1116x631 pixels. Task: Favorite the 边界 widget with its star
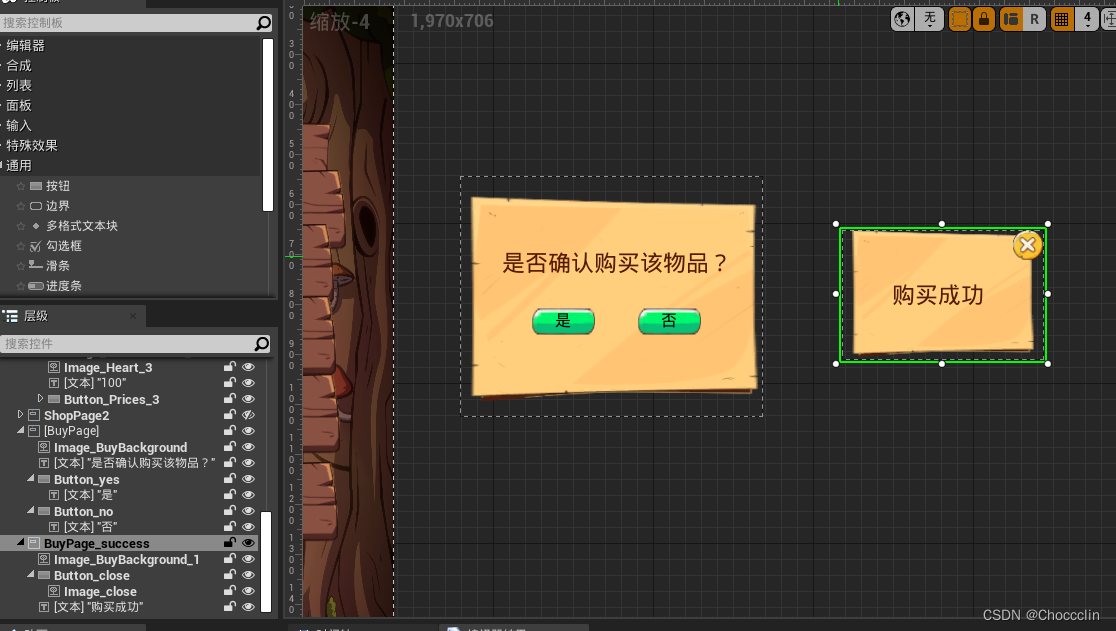(x=21, y=206)
